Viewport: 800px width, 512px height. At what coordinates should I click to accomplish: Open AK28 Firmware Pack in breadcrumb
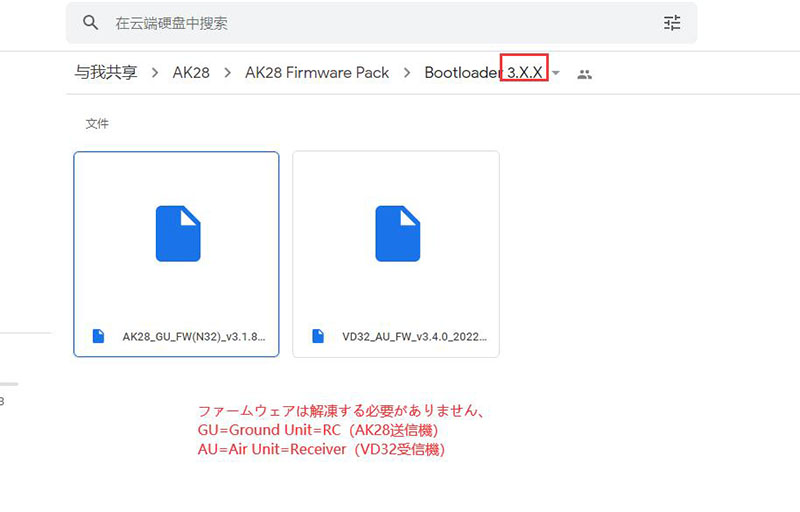(x=317, y=73)
